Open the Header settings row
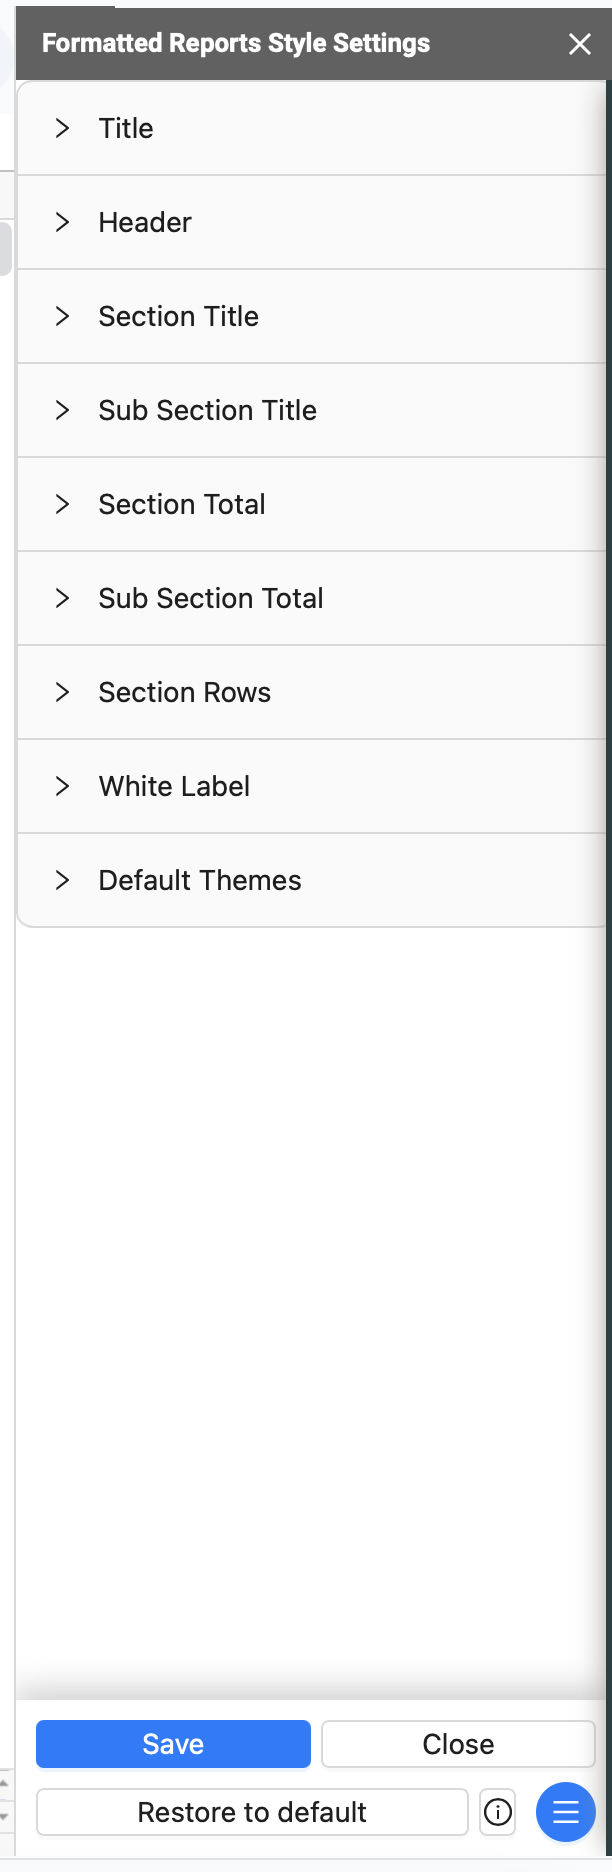Image resolution: width=612 pixels, height=1872 pixels. coord(312,222)
